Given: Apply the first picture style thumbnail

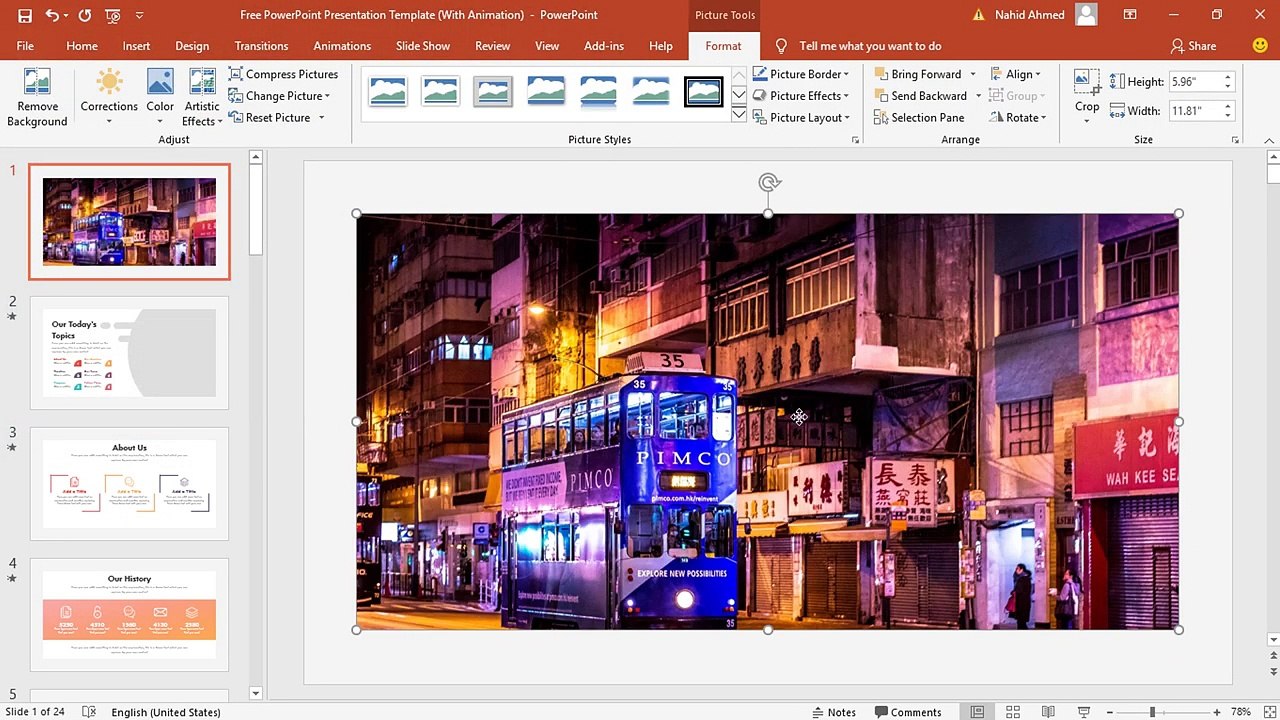Looking at the screenshot, I should pyautogui.click(x=388, y=91).
